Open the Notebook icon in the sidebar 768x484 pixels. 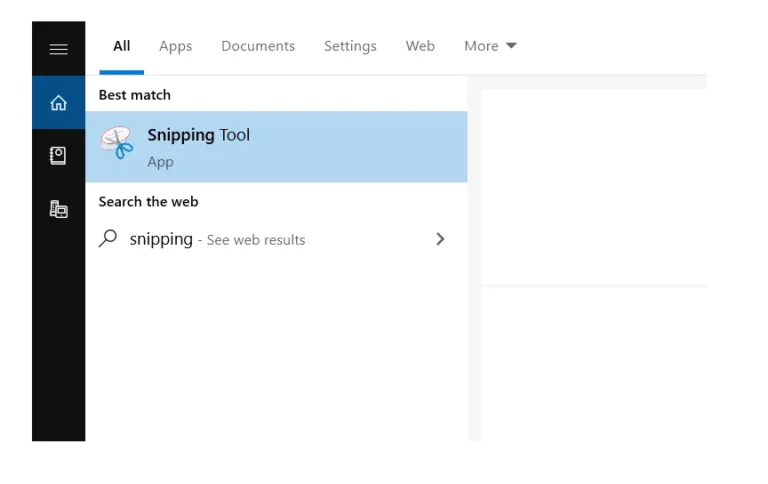tap(58, 156)
